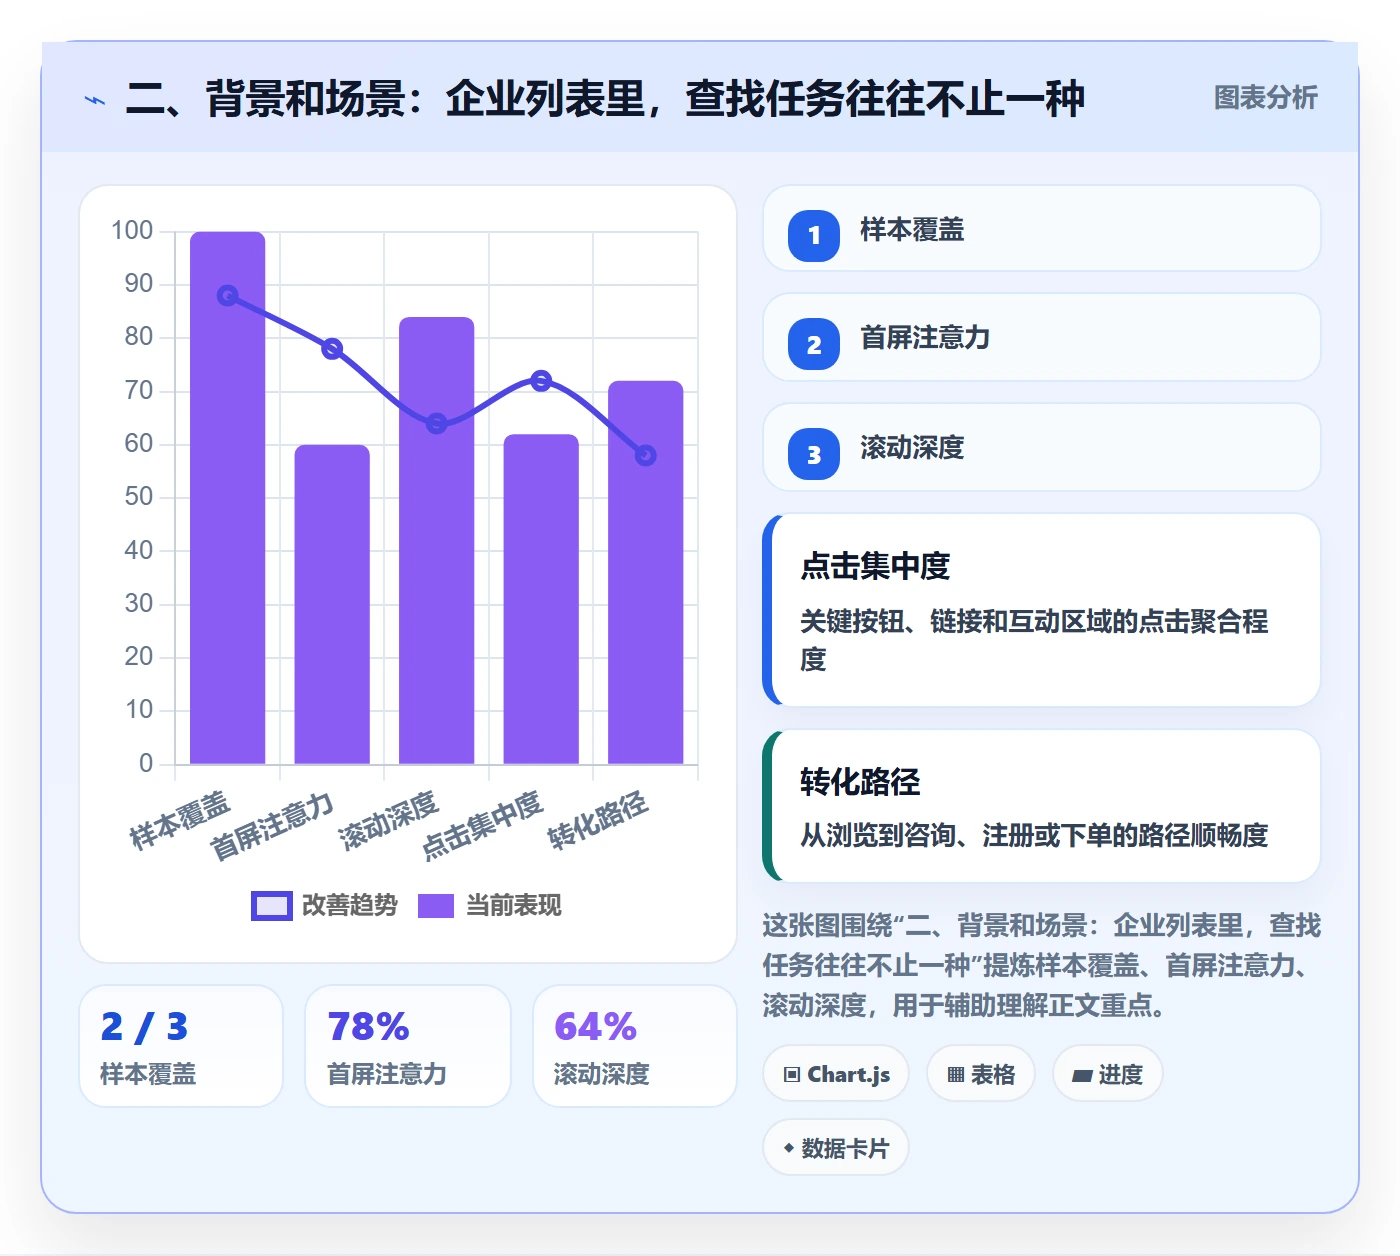Click the summary paragraph starting 这张图围绕

1041,965
